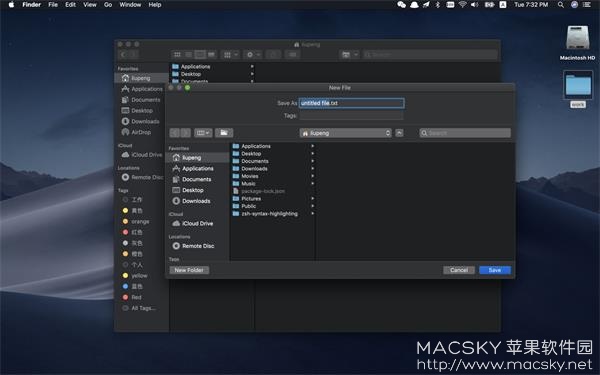Click Downloads in the Finder window sidebar
The height and width of the screenshot is (375, 600).
point(141,121)
